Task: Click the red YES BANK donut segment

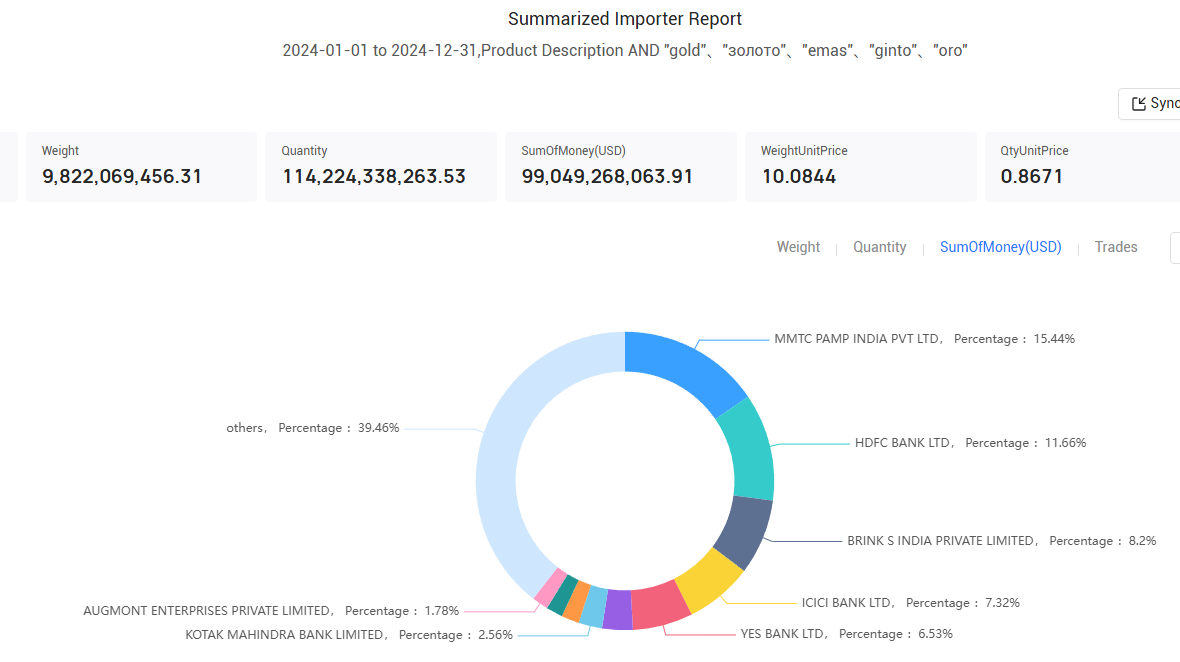Action: (x=660, y=606)
